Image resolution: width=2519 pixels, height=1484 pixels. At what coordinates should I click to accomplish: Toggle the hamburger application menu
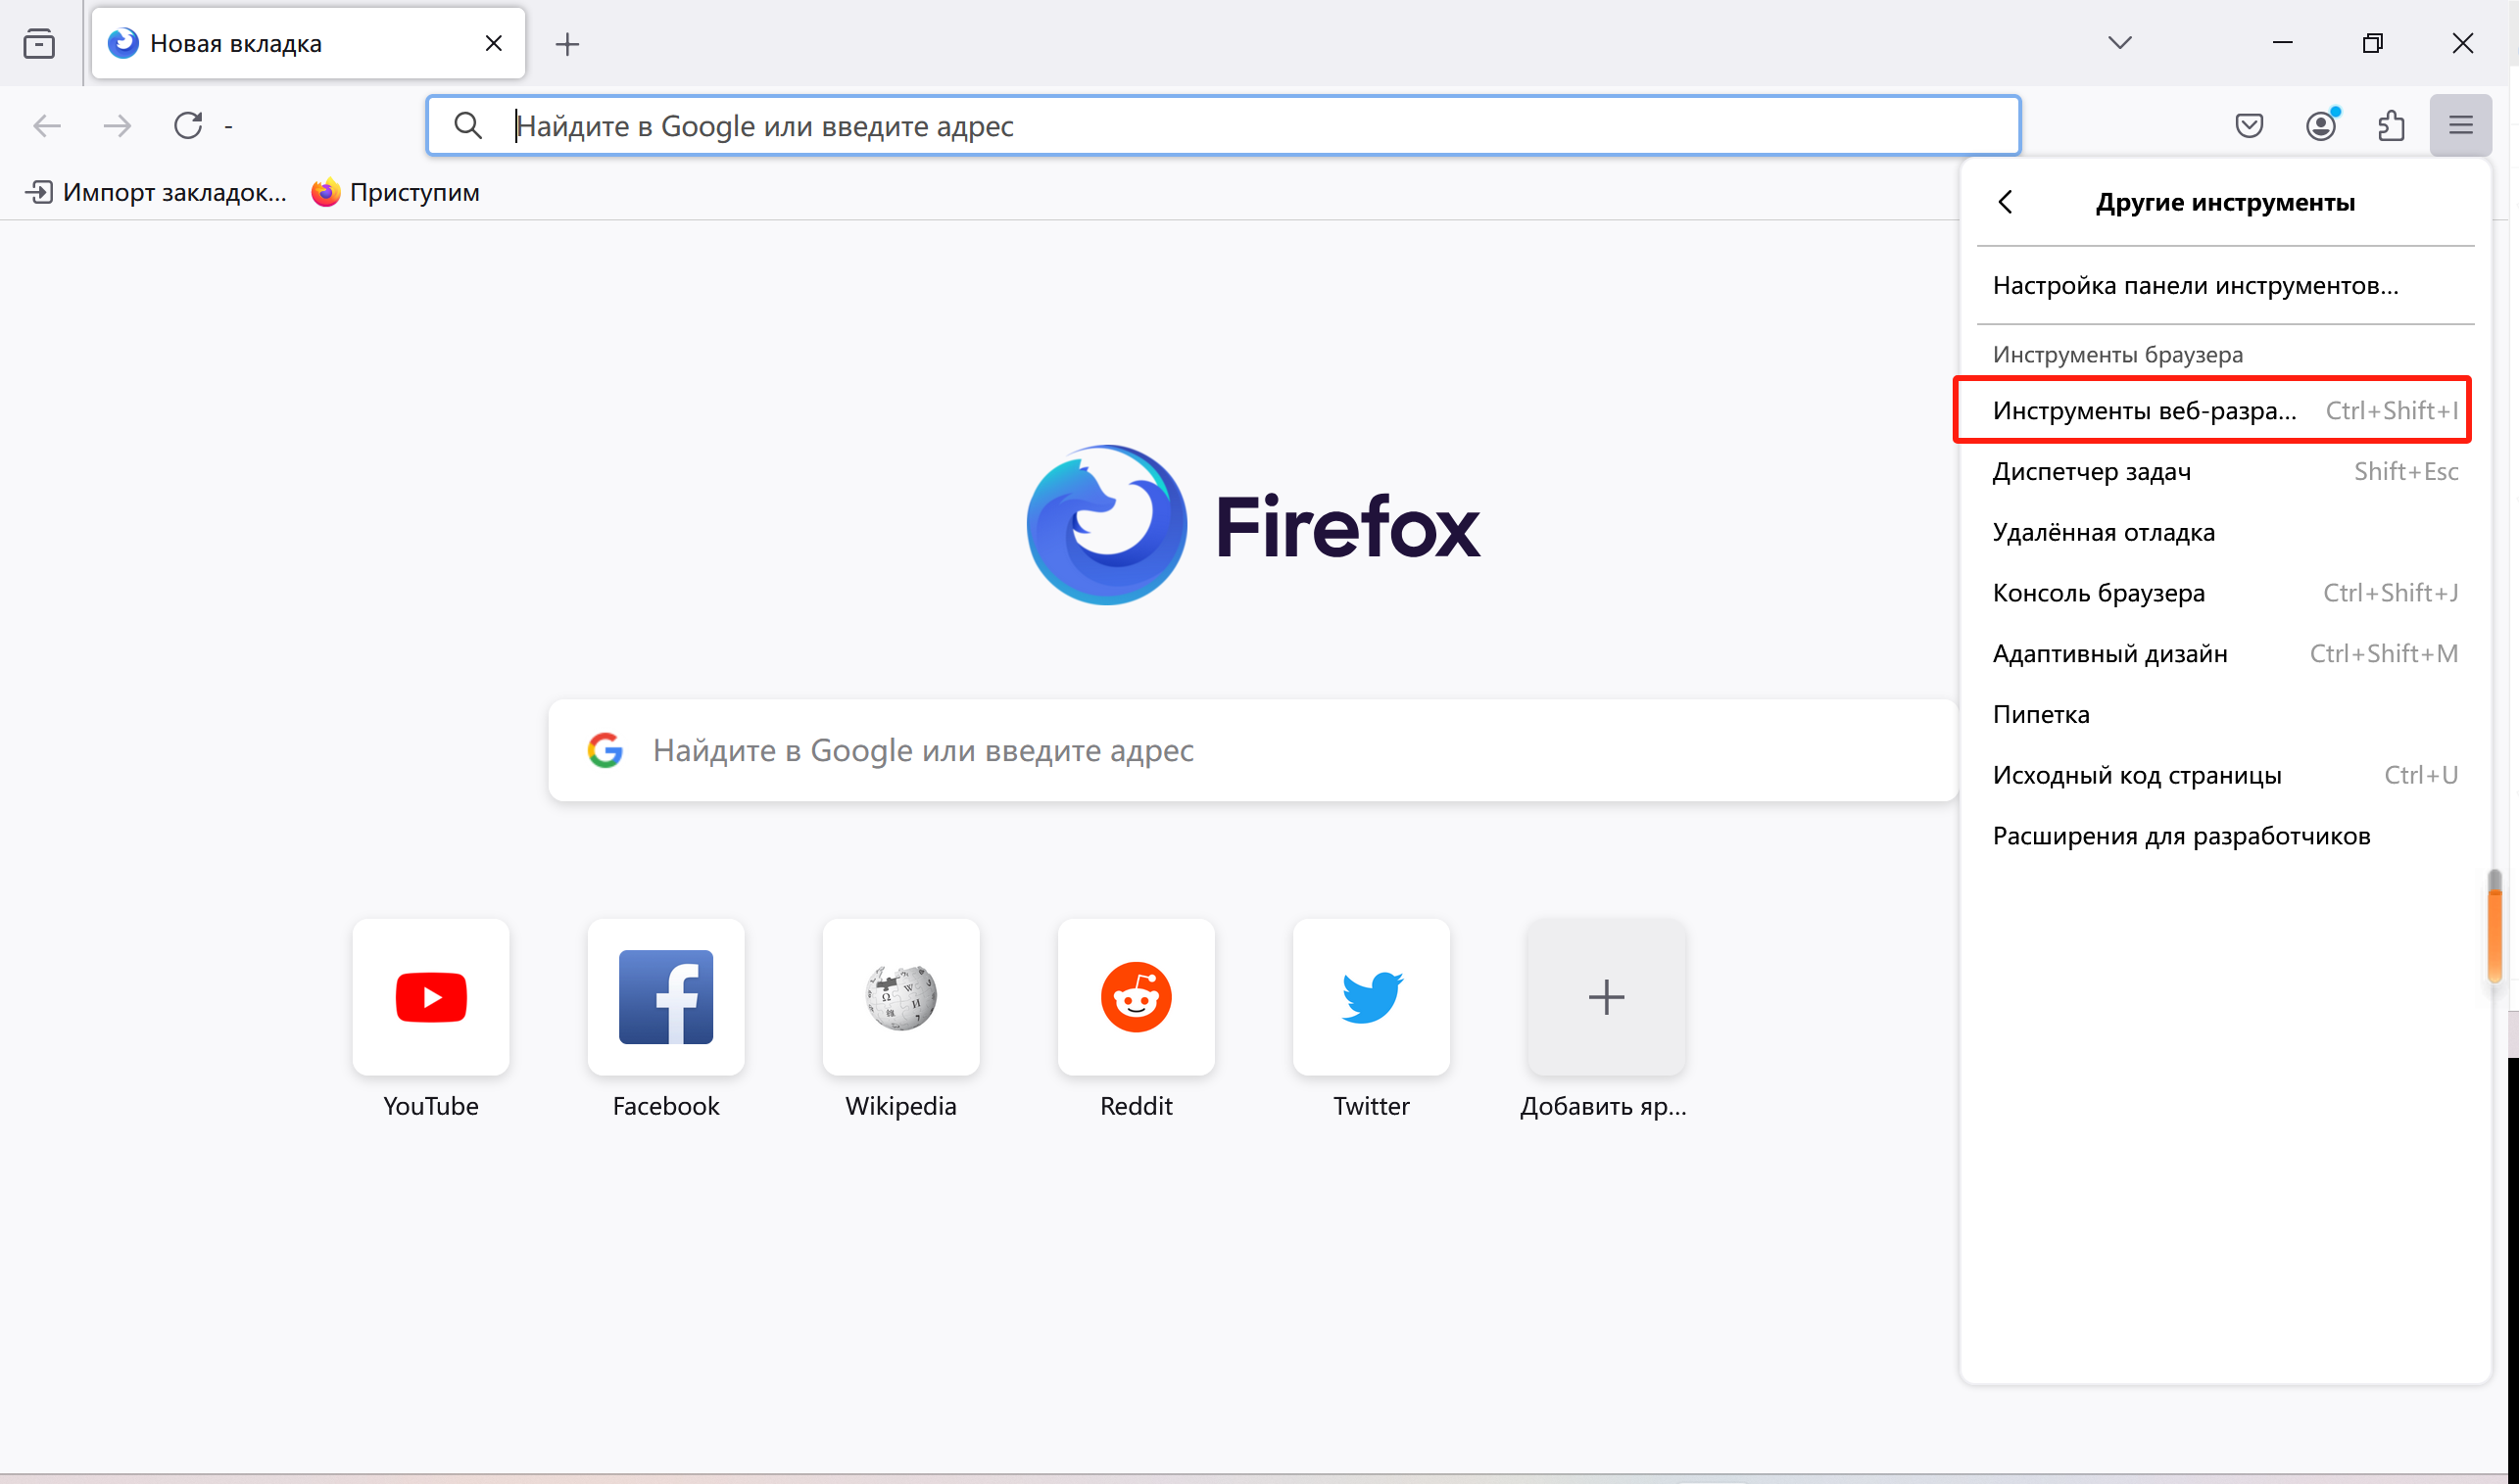pos(2460,126)
